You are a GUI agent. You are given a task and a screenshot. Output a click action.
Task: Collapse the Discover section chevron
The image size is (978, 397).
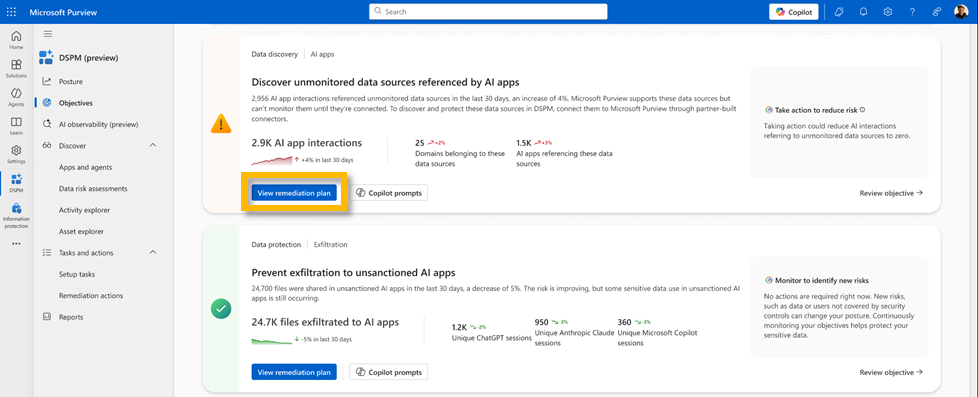point(153,145)
